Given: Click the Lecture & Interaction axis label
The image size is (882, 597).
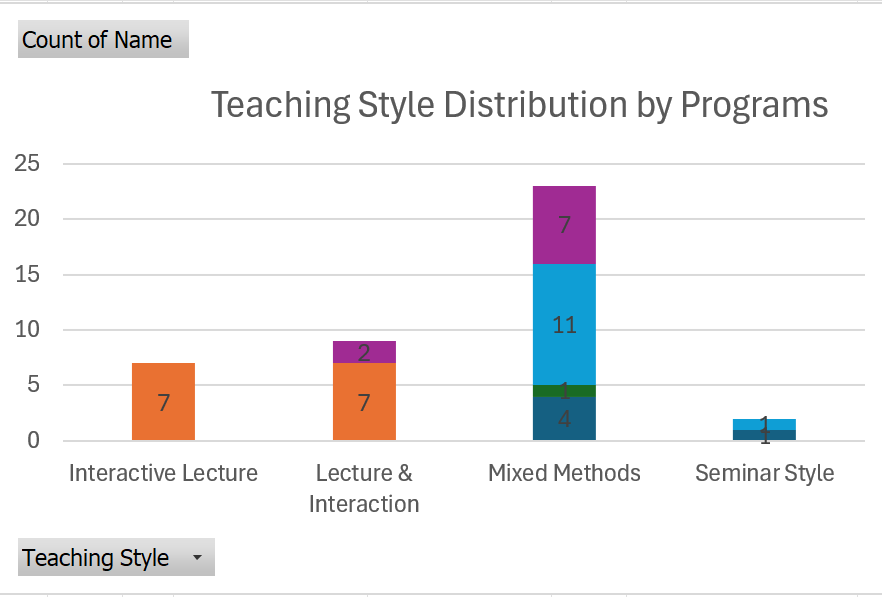Looking at the screenshot, I should 364,488.
